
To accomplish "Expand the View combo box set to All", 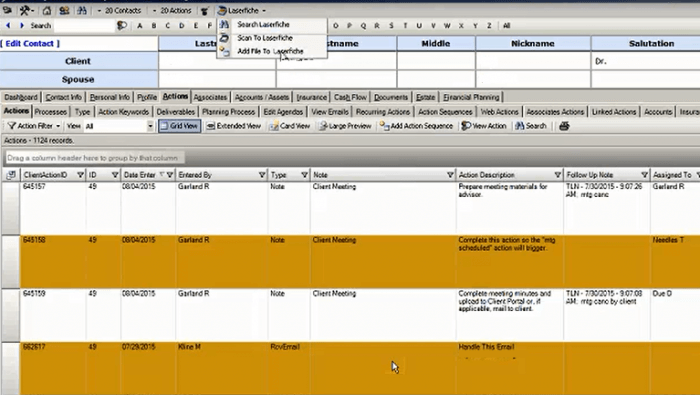I will [150, 126].
